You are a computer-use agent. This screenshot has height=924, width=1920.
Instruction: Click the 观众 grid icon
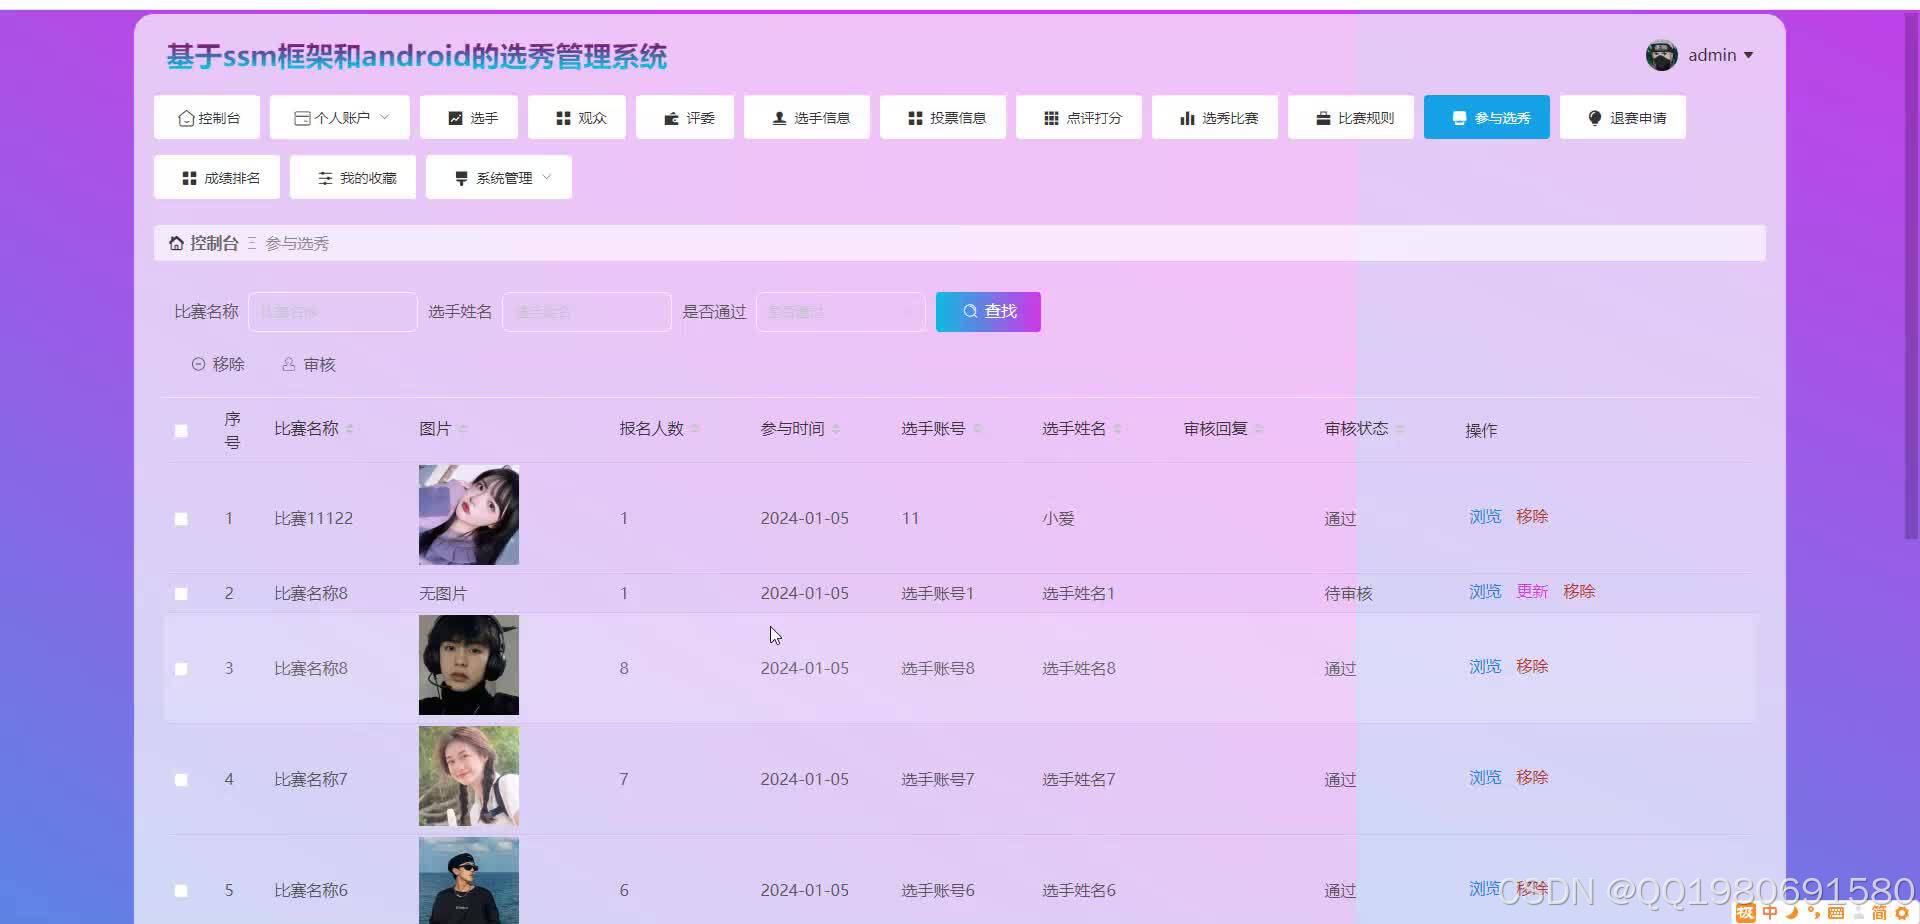pyautogui.click(x=563, y=117)
